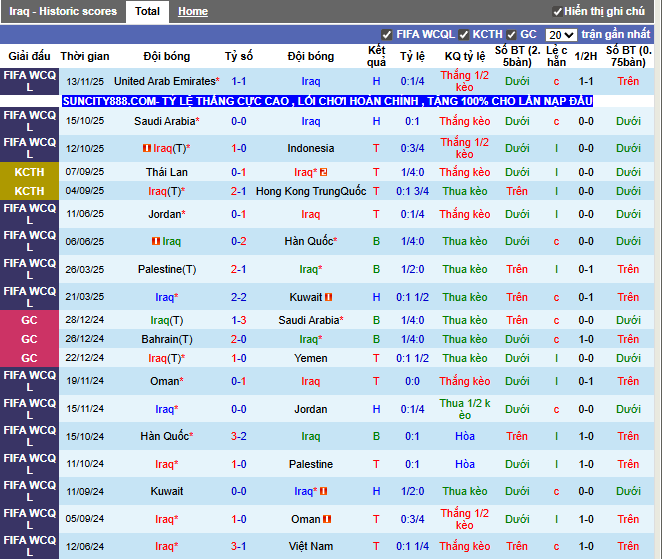Viewport: 662px width, 559px height.
Task: Click the 0-2 score versus Hàn Quốc
Action: pos(239,241)
